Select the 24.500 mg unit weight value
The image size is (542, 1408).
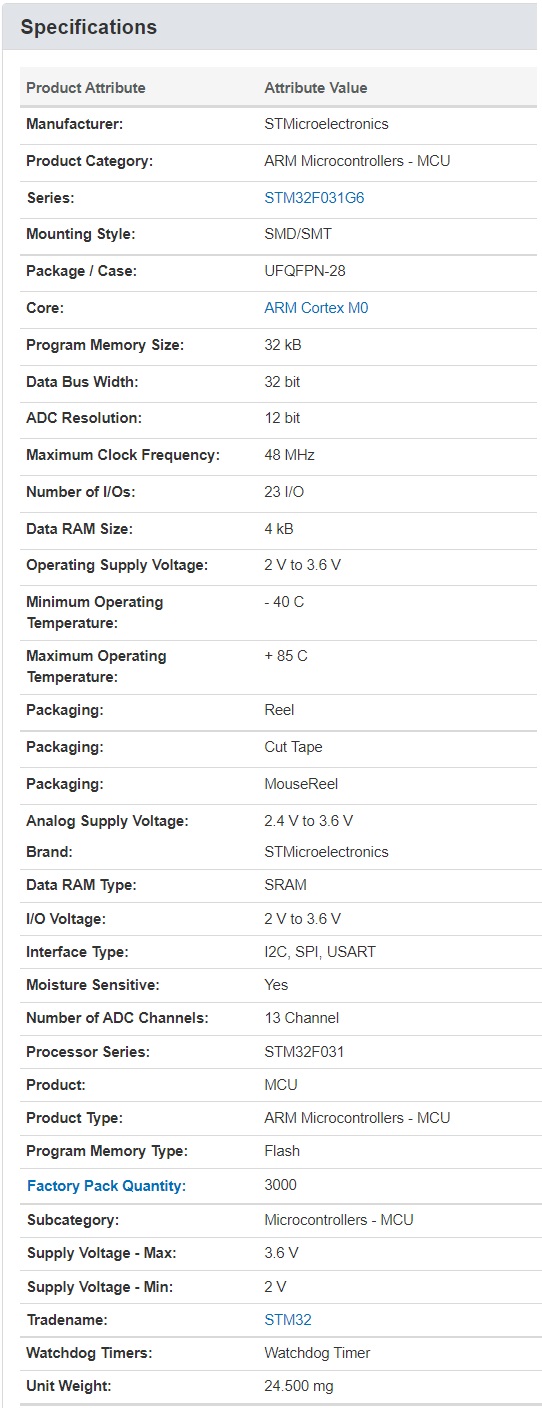299,1386
